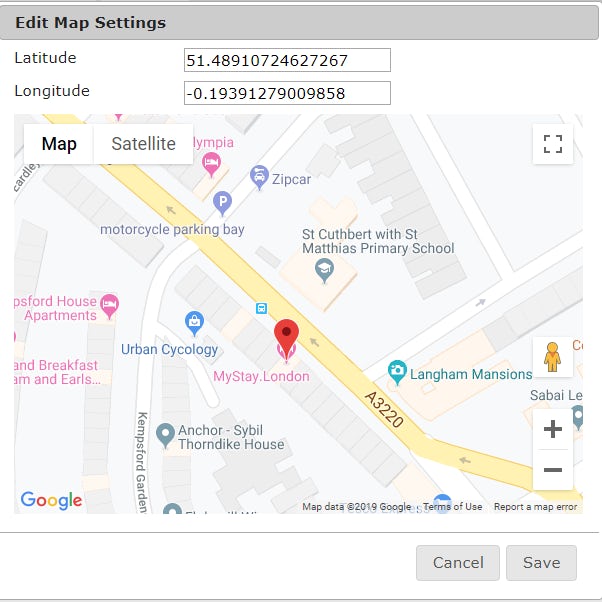Click St Cuthbert with St Matthias label
This screenshot has height=602, width=602.
coord(378,241)
